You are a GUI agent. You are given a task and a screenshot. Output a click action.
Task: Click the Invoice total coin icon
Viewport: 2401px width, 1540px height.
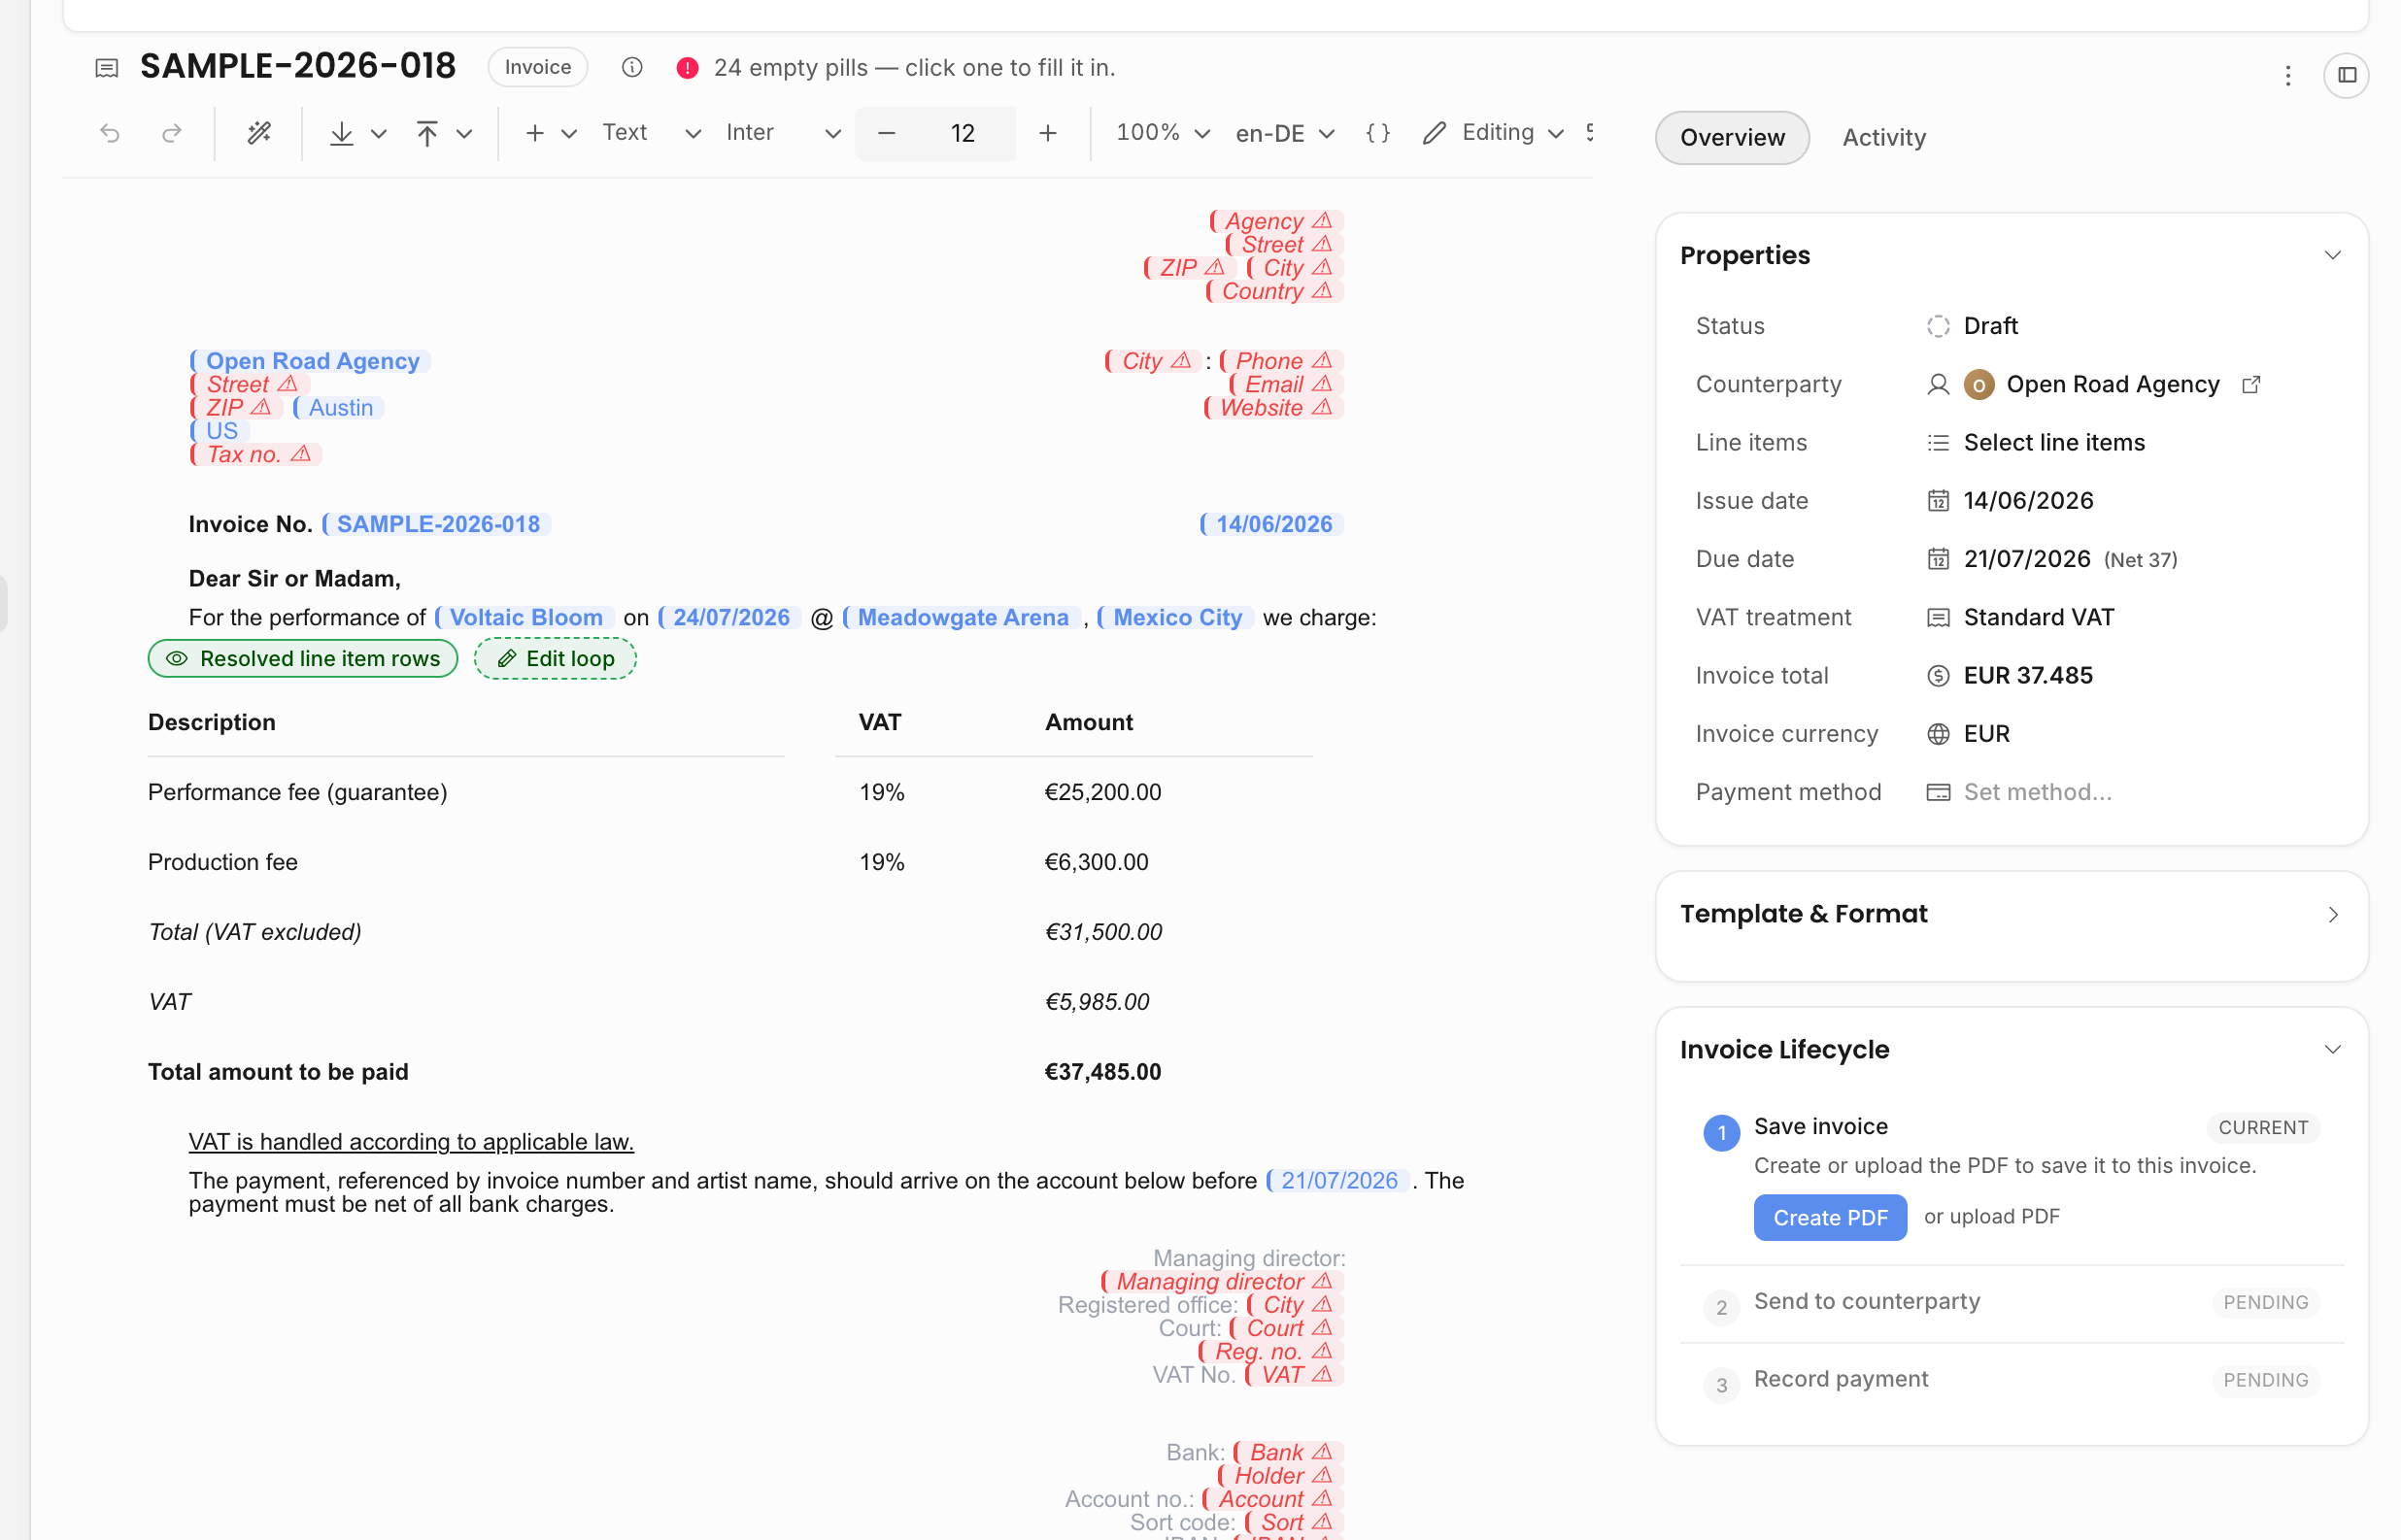[1938, 676]
